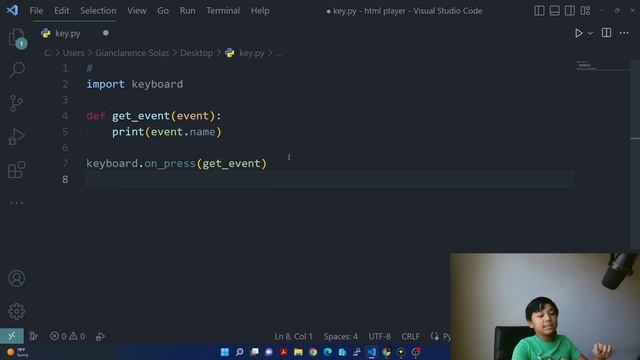Click line number 8 in gutter
Image resolution: width=640 pixels, height=360 pixels.
point(65,180)
